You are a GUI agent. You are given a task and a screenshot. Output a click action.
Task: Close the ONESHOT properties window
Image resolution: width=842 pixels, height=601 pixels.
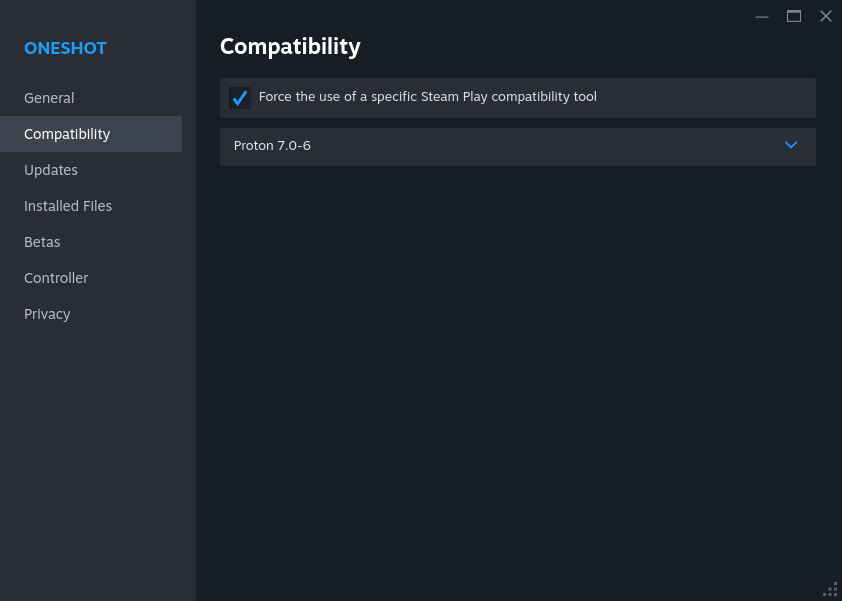[x=826, y=16]
